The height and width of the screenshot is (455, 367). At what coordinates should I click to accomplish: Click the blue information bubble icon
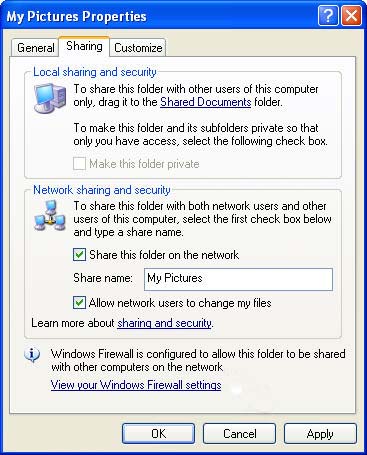tap(32, 356)
